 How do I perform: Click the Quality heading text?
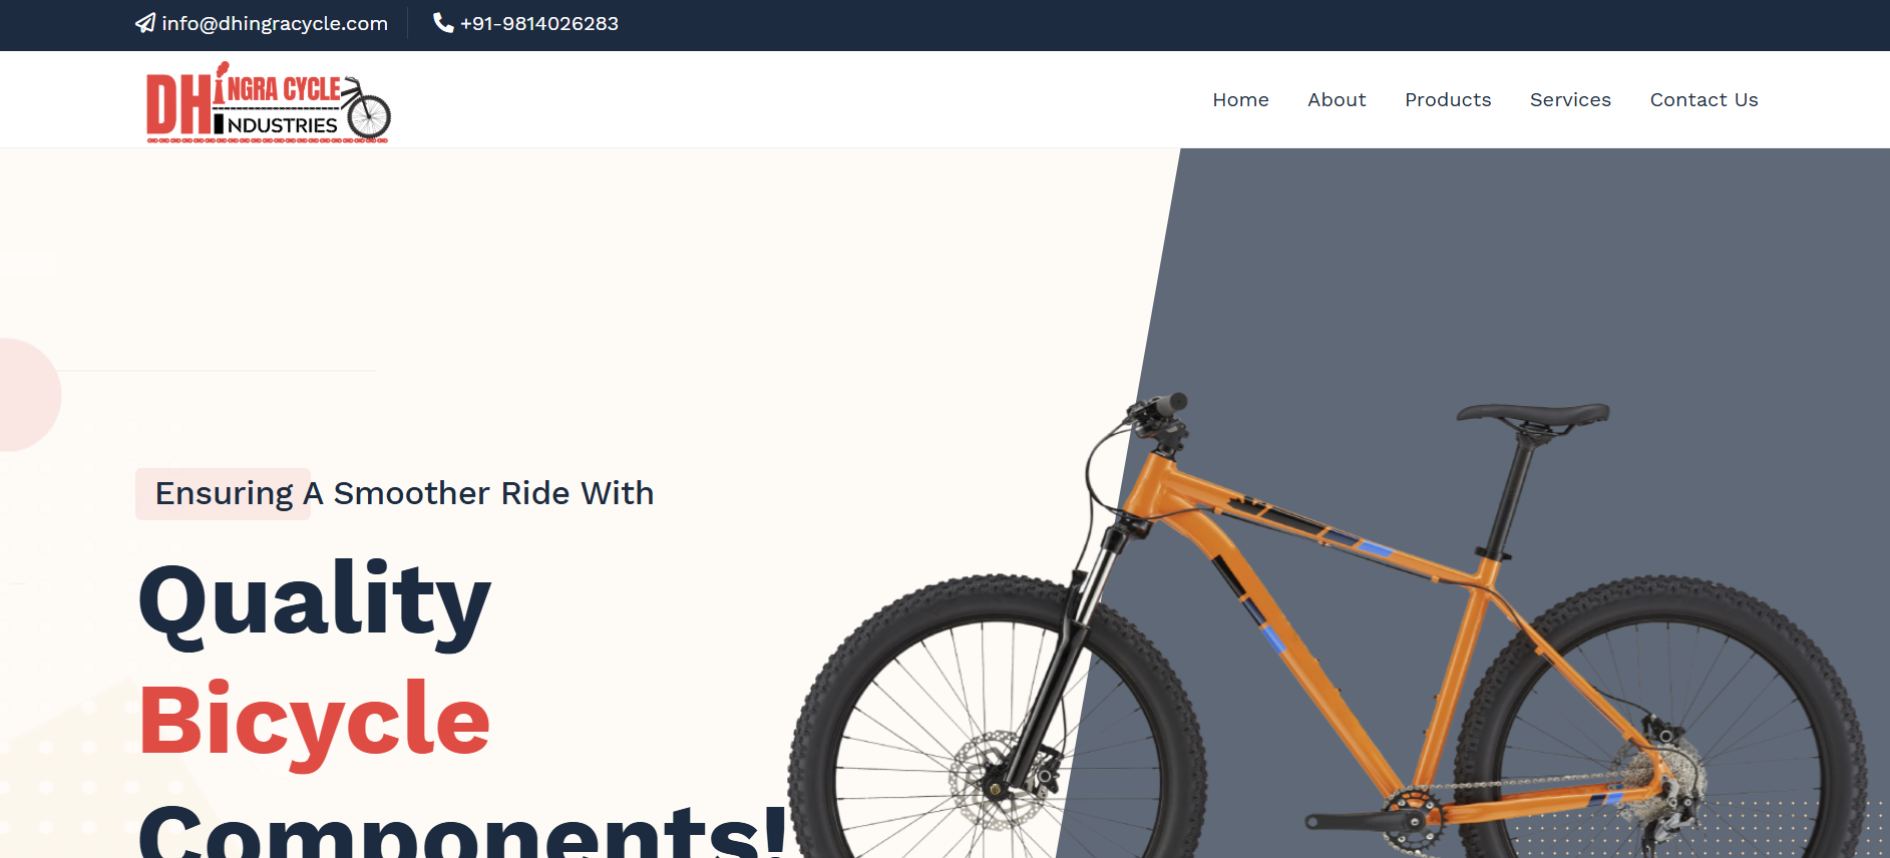(x=314, y=601)
